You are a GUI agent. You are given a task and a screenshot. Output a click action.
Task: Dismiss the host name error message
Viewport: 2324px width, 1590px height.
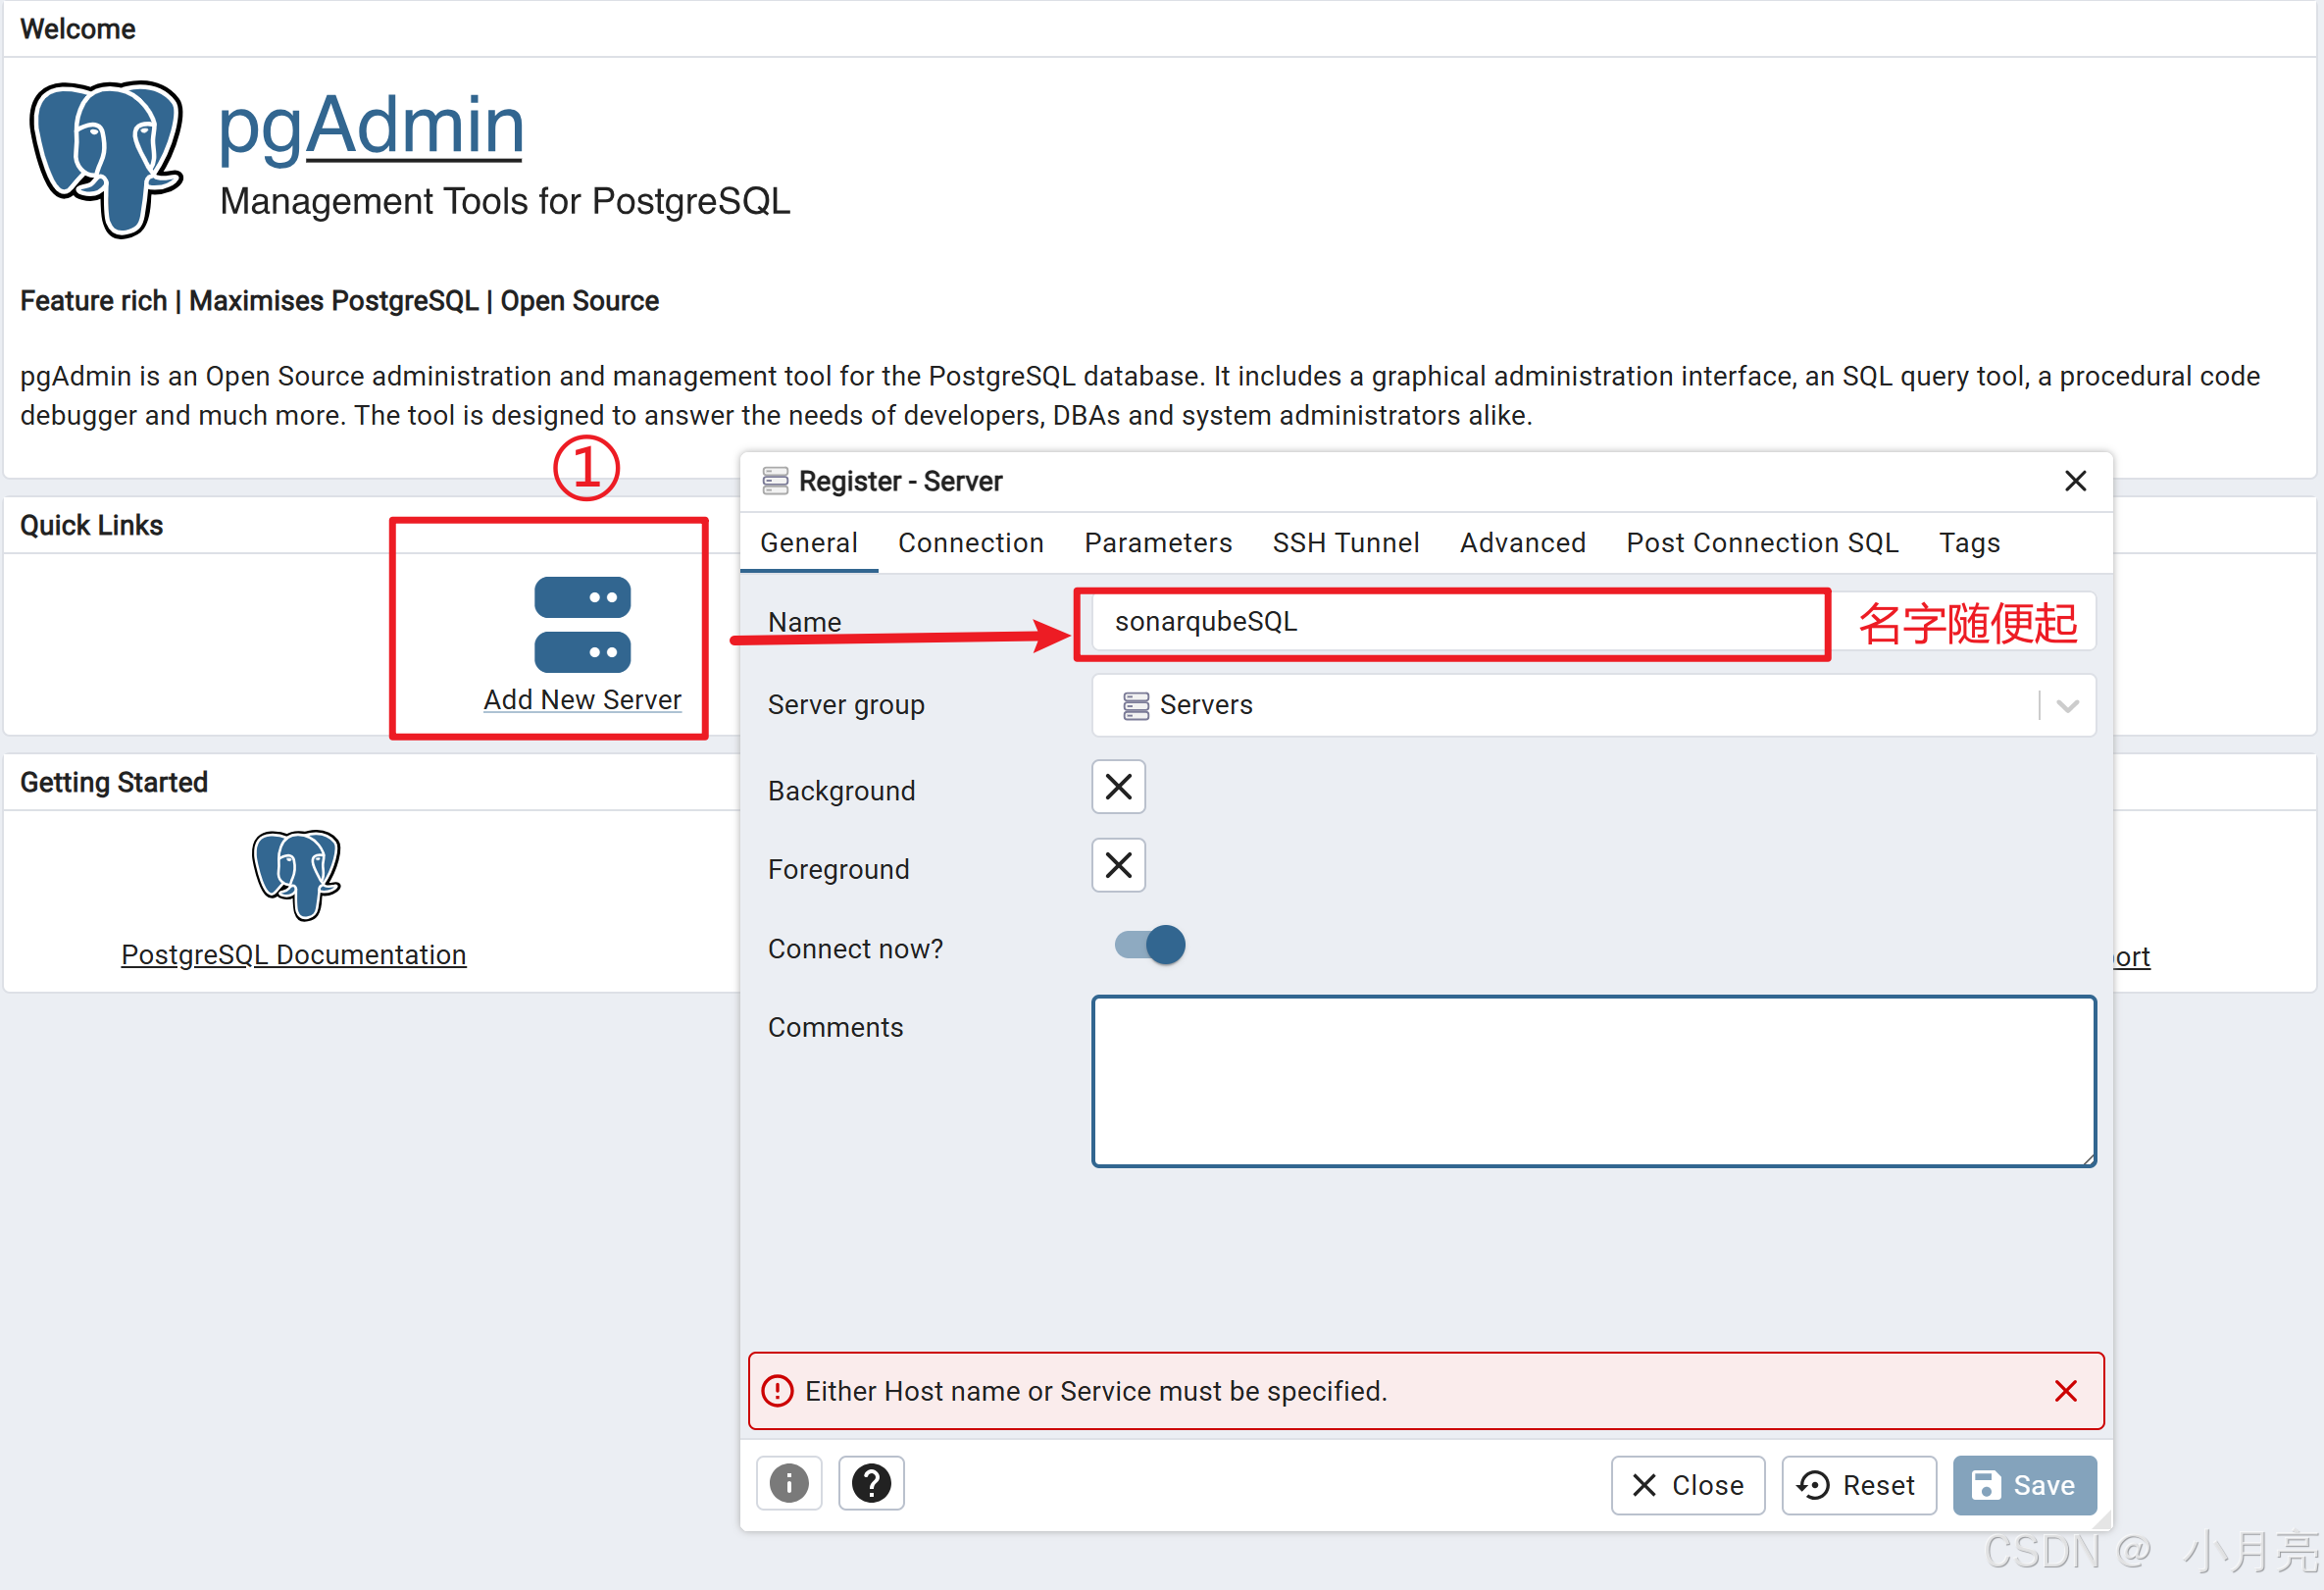[2066, 1391]
